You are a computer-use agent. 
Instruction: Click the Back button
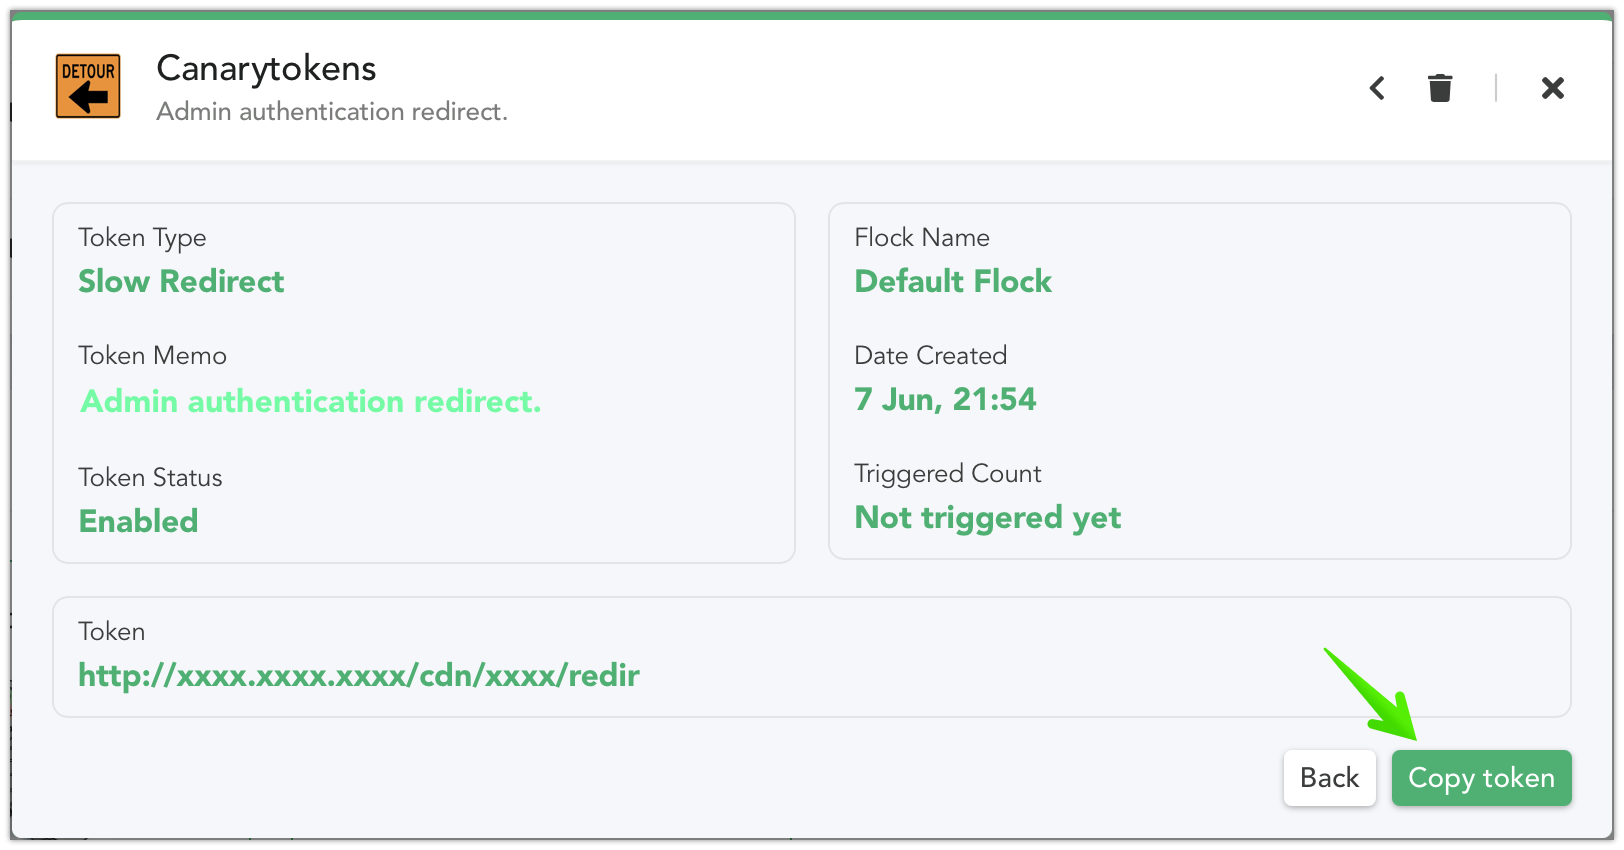tap(1329, 778)
